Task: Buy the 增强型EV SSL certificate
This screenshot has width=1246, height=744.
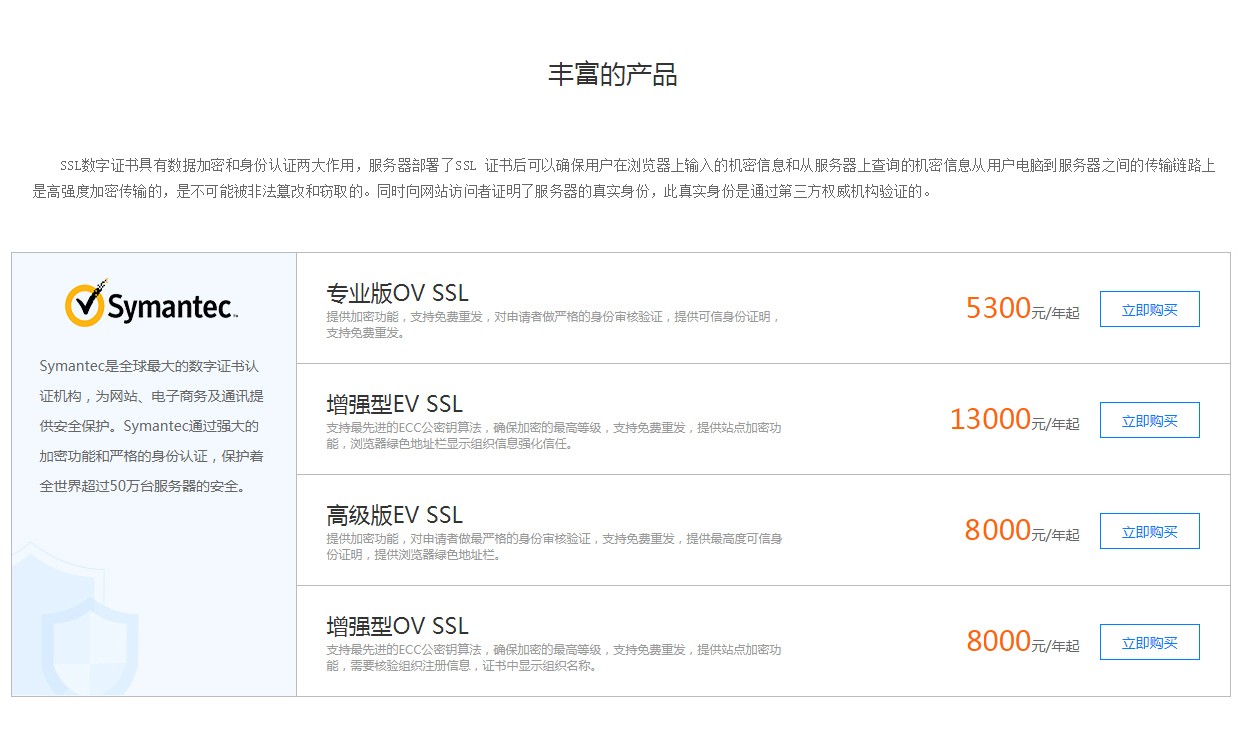Action: click(1149, 420)
